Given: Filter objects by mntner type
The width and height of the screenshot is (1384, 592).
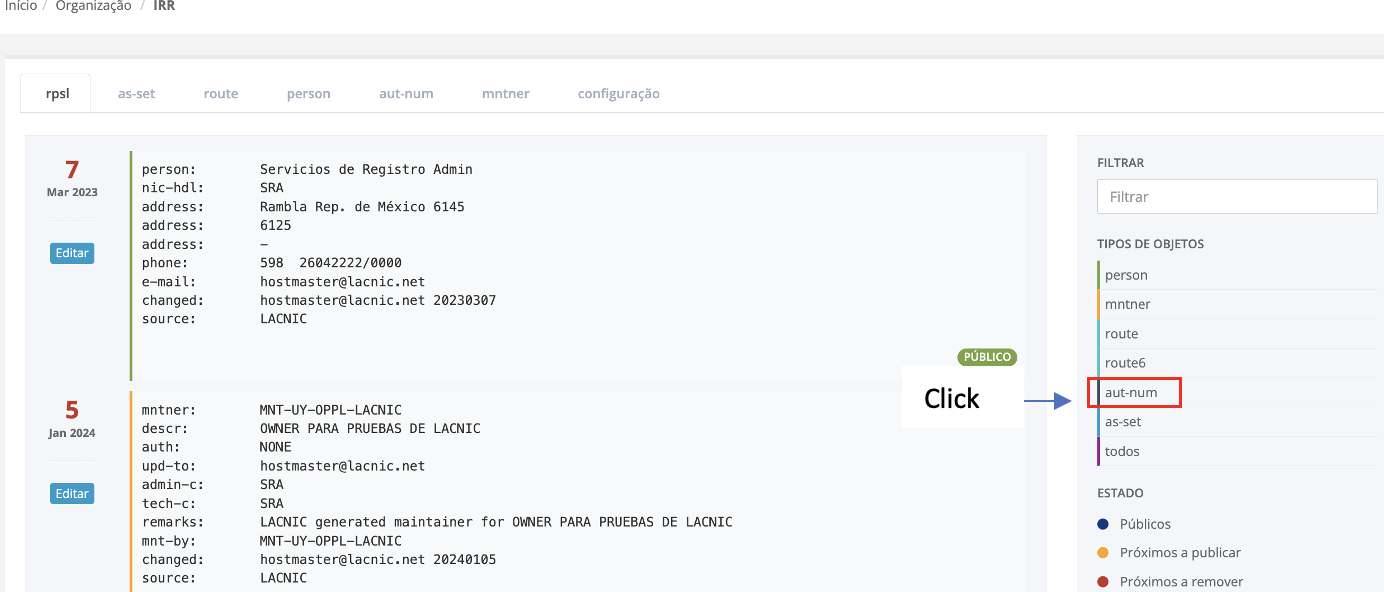Looking at the screenshot, I should click(1127, 304).
